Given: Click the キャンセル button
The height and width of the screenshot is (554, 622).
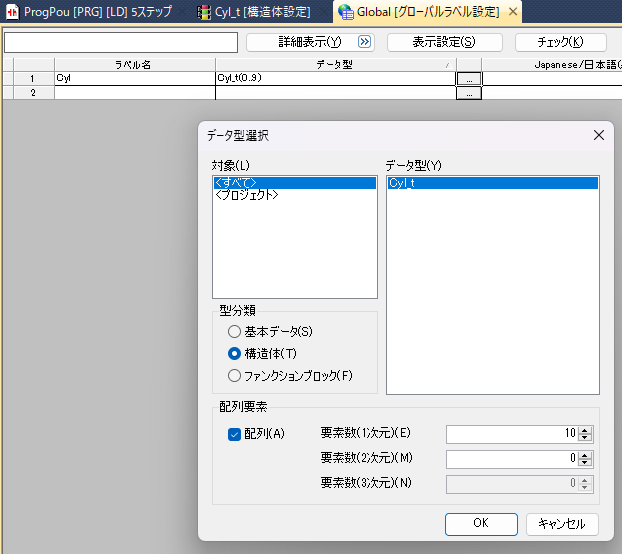Looking at the screenshot, I should tap(562, 524).
